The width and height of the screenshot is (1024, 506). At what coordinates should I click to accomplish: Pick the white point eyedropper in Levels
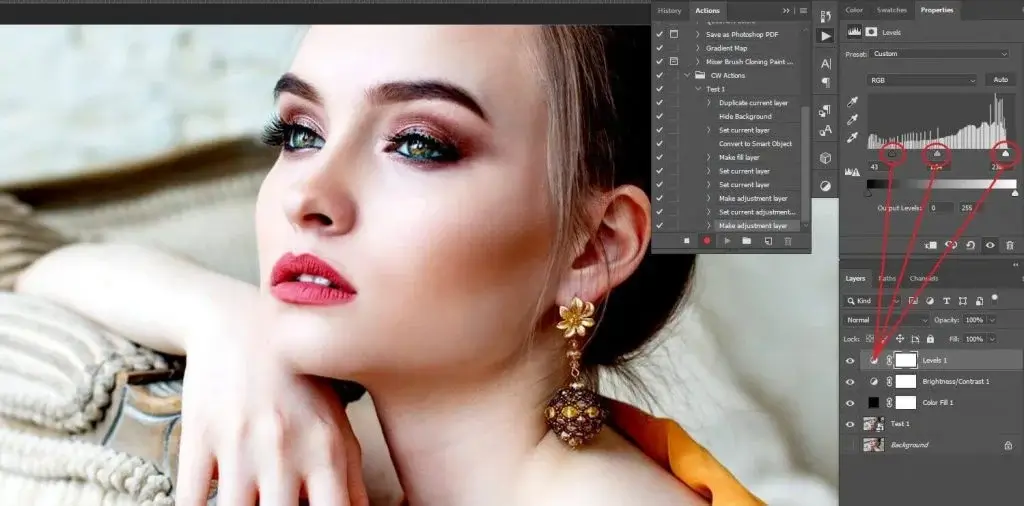(x=852, y=137)
